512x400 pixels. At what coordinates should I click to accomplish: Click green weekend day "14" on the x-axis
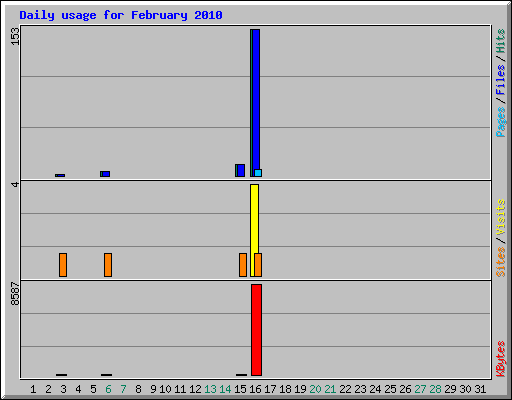225,389
